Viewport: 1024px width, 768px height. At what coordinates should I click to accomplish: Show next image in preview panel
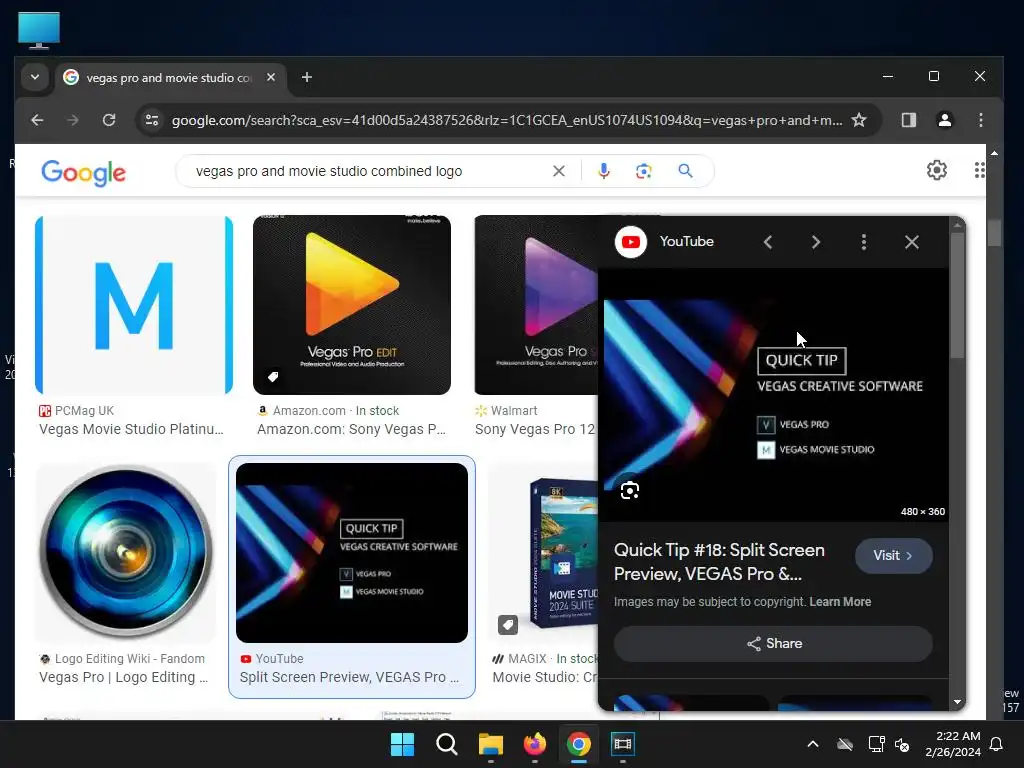pyautogui.click(x=816, y=242)
